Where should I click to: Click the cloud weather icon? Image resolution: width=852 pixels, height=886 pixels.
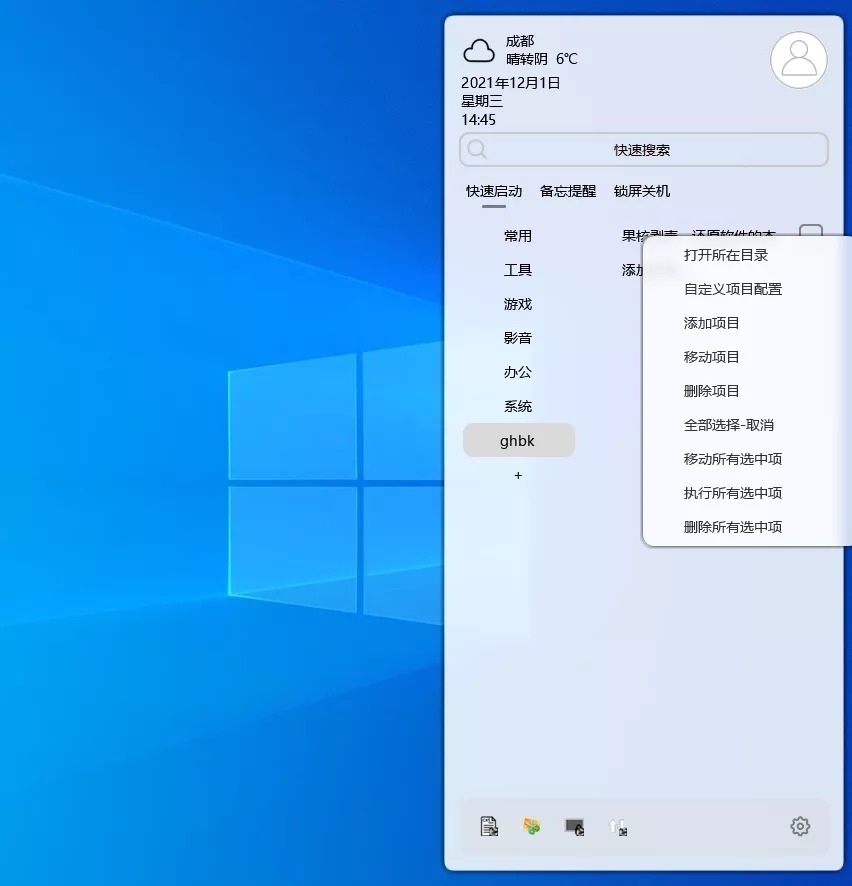tap(479, 50)
